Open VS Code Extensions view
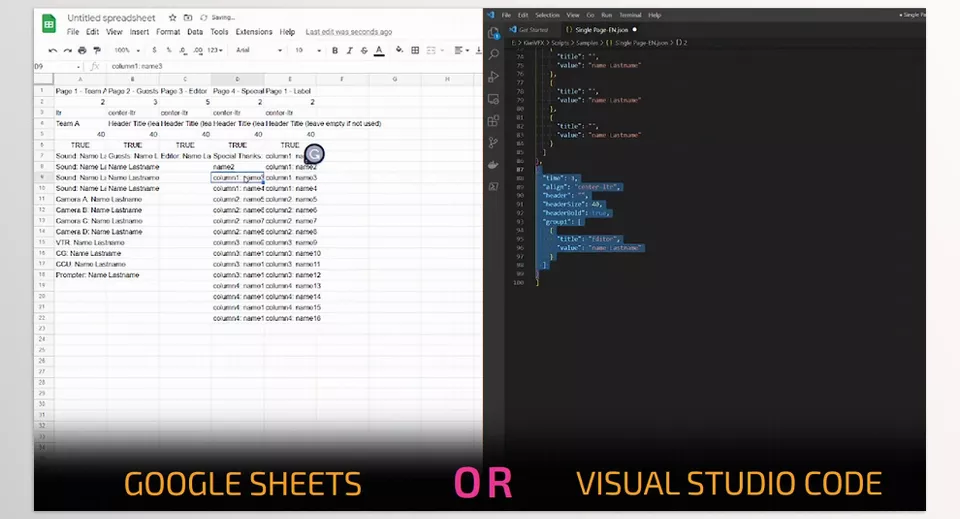Image resolution: width=960 pixels, height=519 pixels. pos(493,121)
